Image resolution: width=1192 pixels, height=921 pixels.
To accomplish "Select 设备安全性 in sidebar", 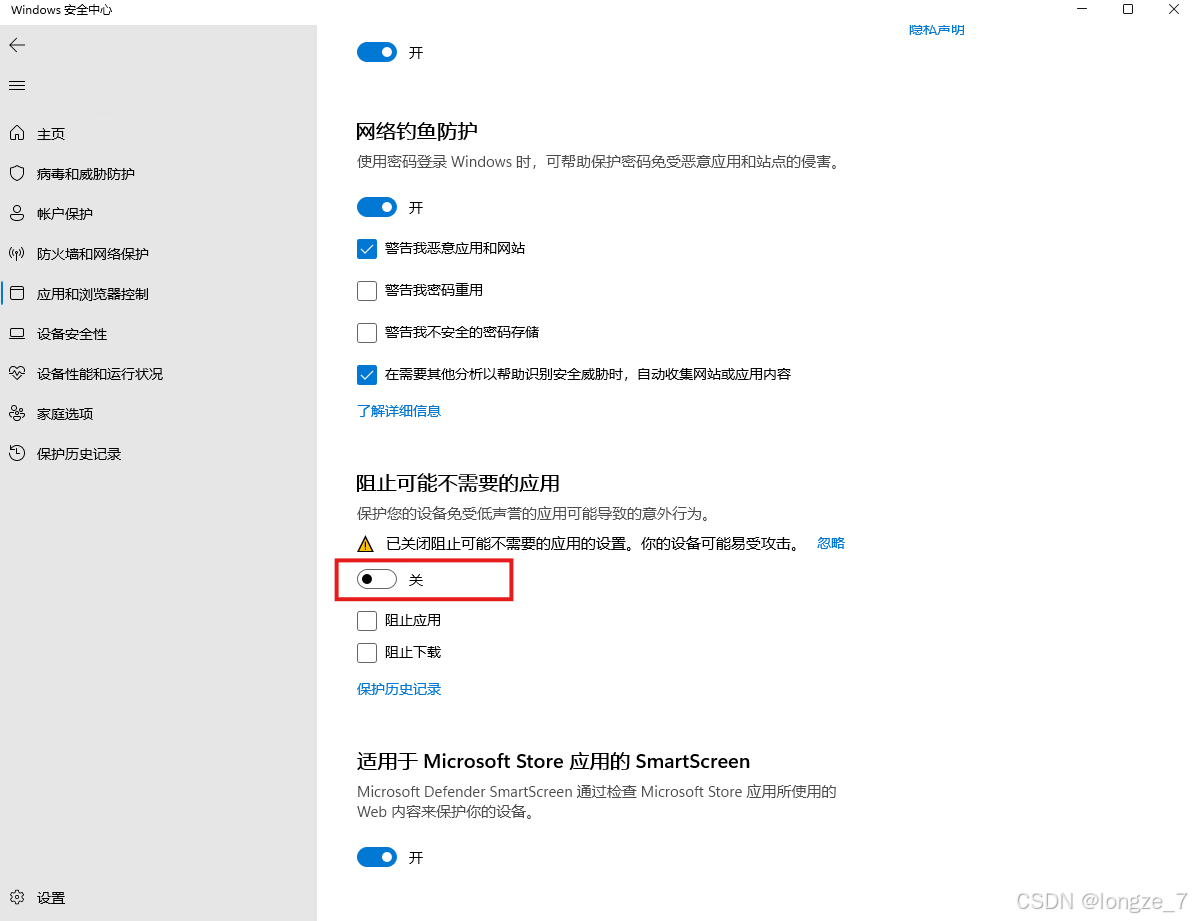I will click(72, 334).
